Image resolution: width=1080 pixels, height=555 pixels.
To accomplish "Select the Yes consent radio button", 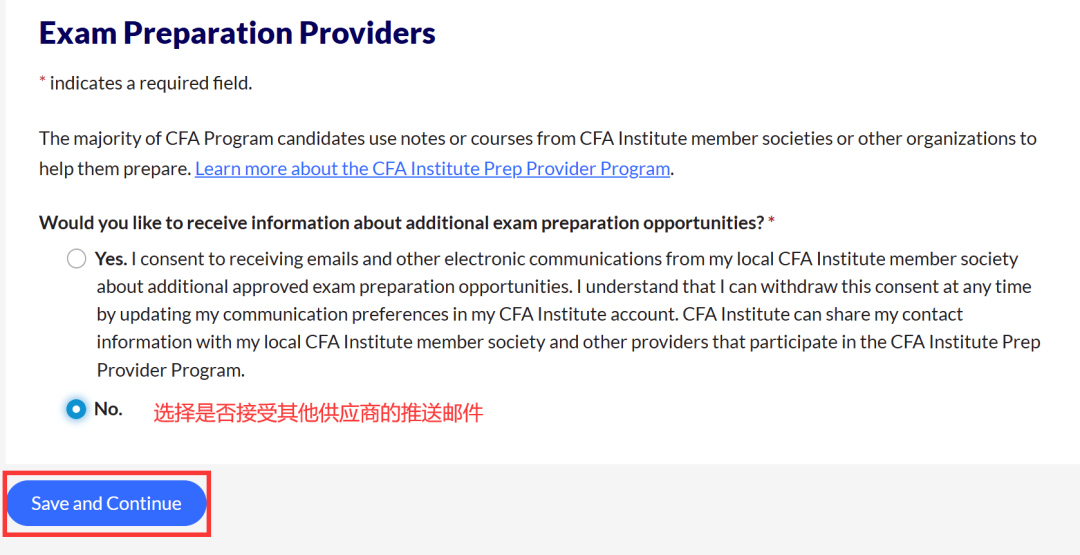I will pyautogui.click(x=76, y=260).
